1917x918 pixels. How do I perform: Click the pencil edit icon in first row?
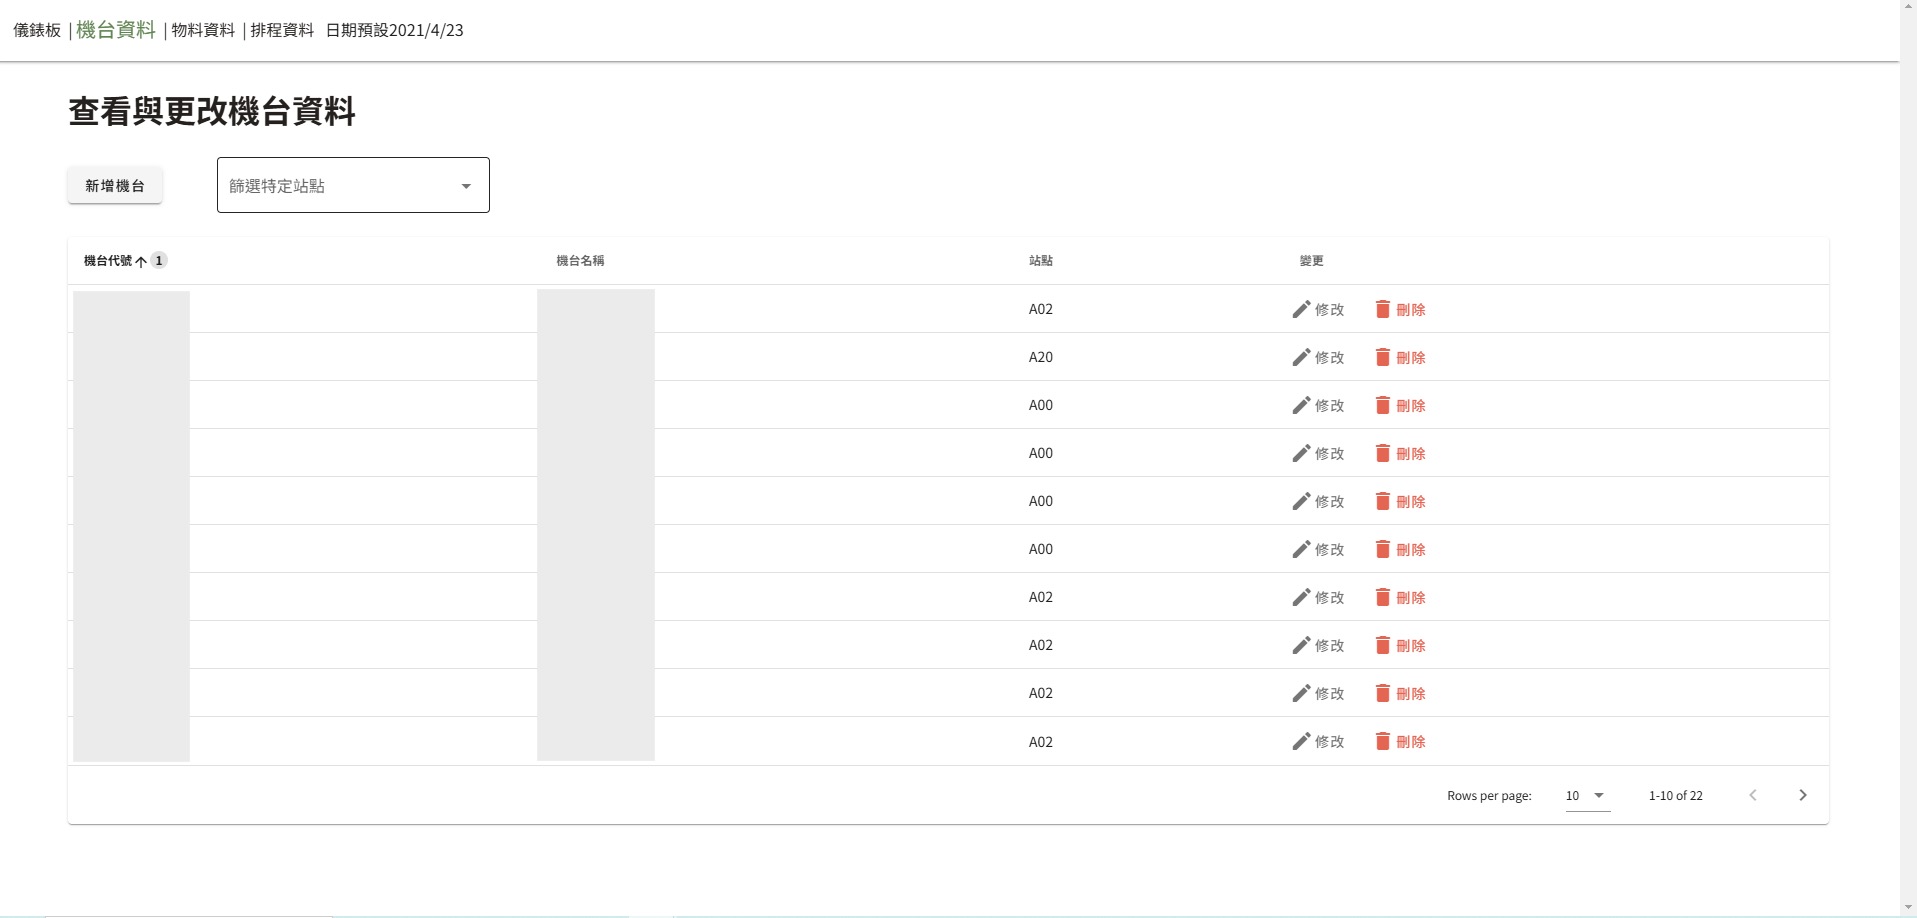point(1300,310)
